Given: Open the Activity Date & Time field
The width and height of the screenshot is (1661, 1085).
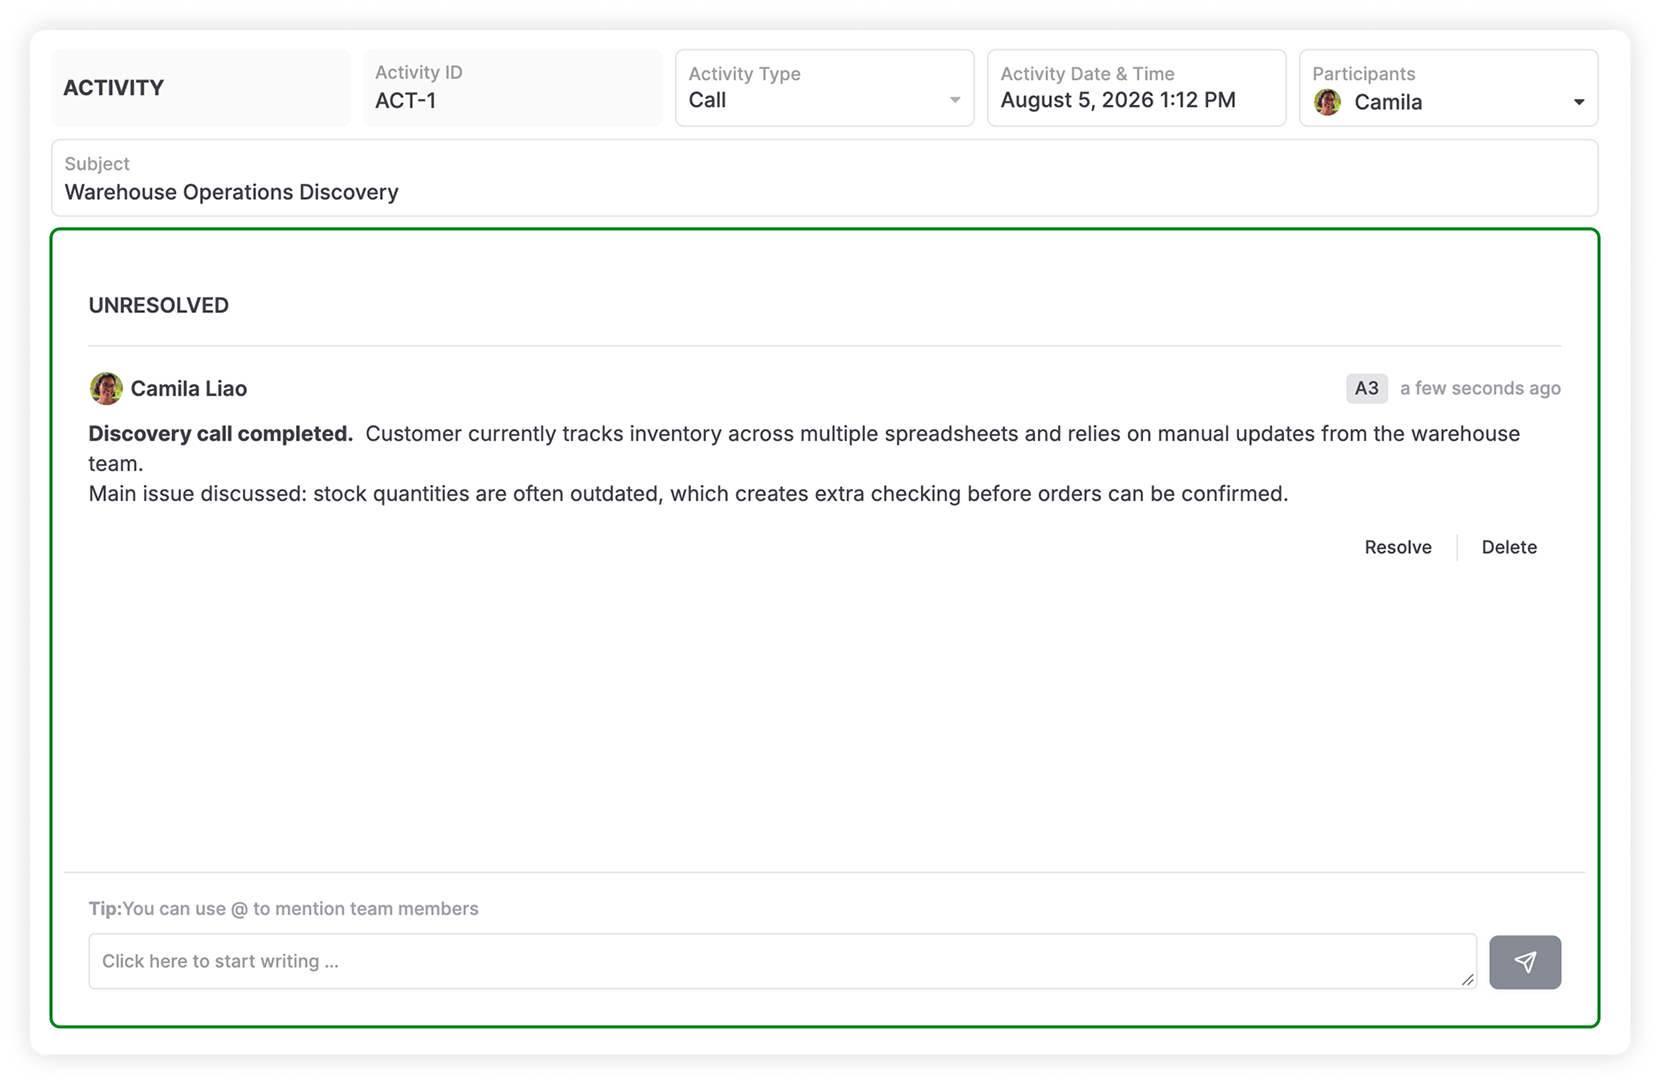Looking at the screenshot, I should coord(1136,88).
